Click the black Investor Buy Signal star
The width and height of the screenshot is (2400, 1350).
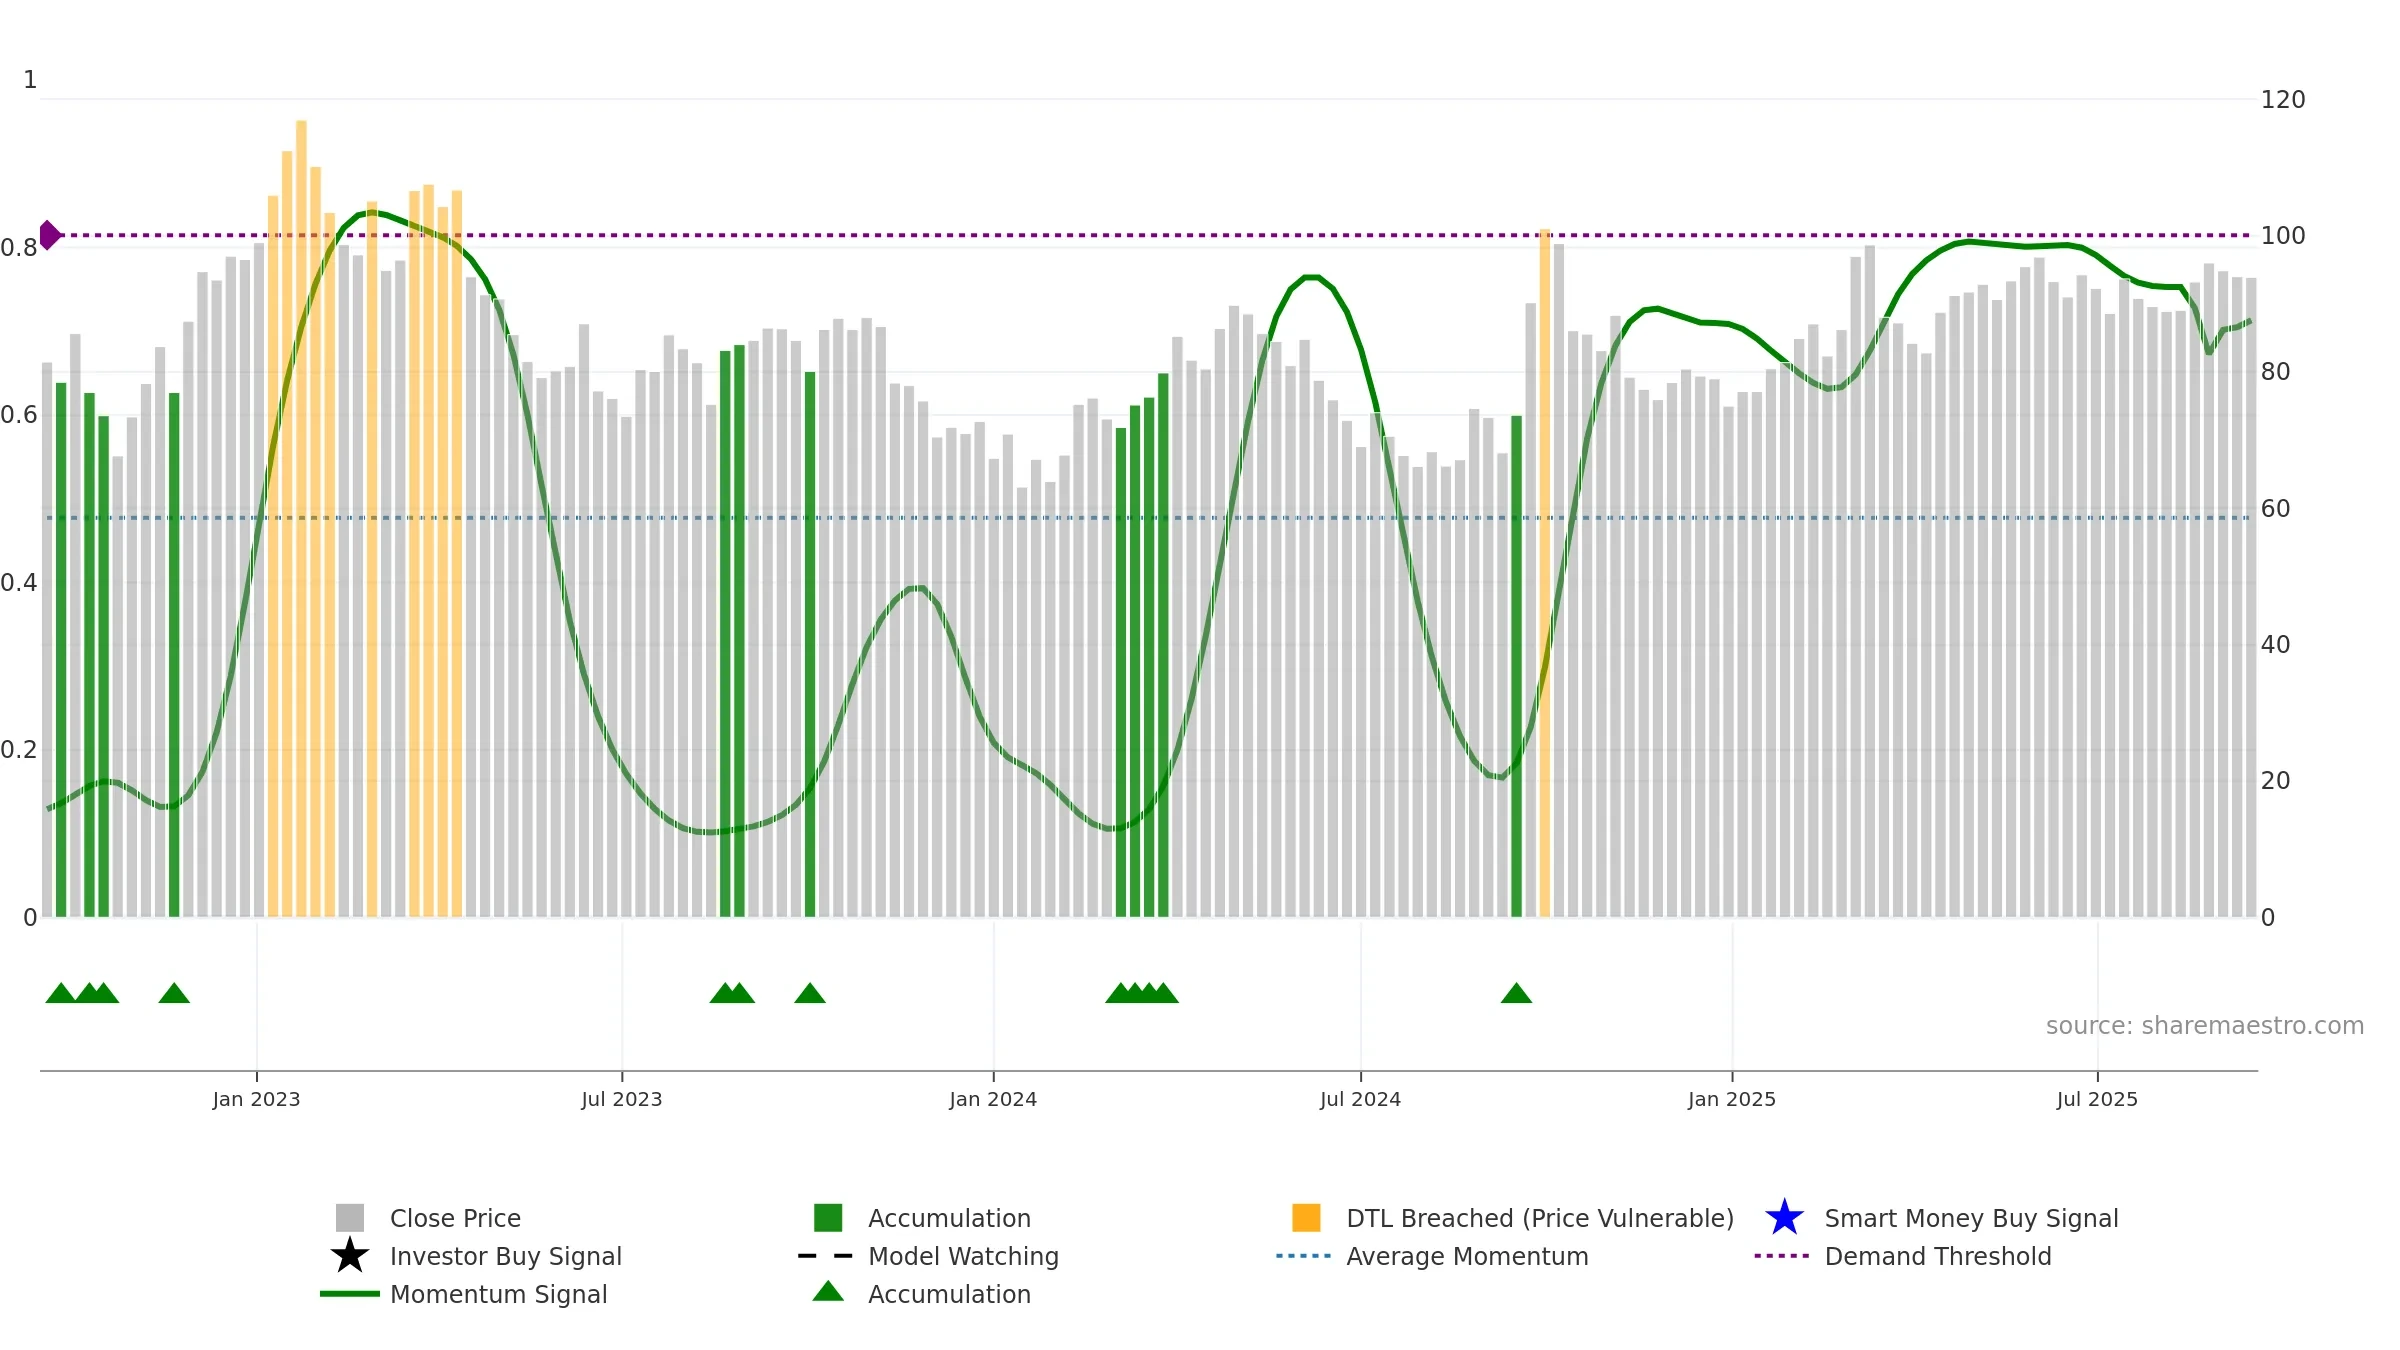[x=349, y=1256]
